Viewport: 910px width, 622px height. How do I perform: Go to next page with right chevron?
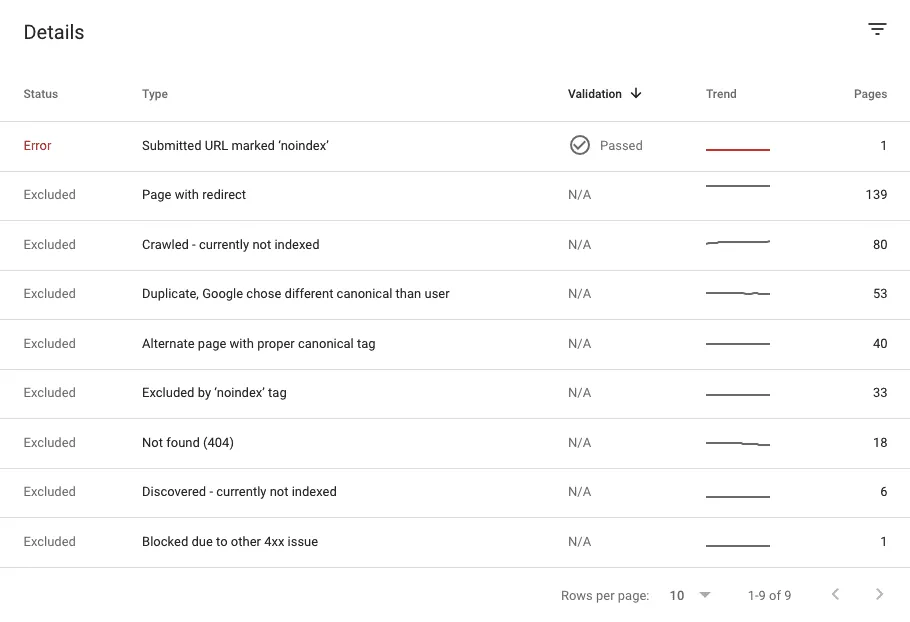(x=877, y=594)
